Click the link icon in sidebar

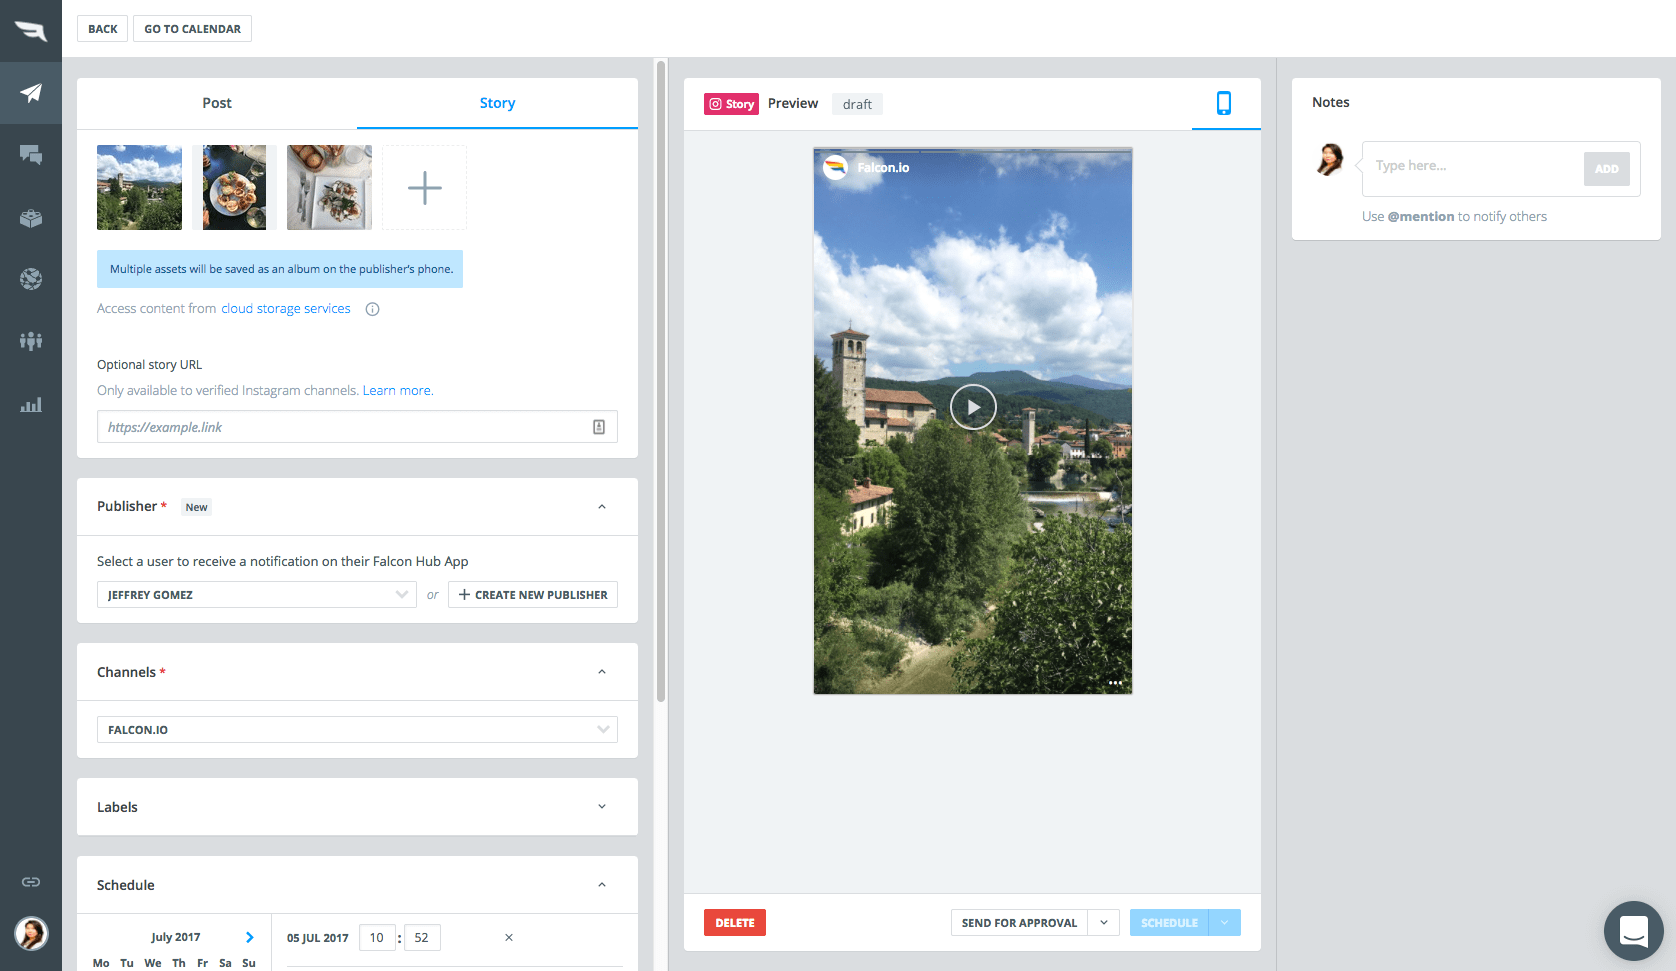pos(31,881)
